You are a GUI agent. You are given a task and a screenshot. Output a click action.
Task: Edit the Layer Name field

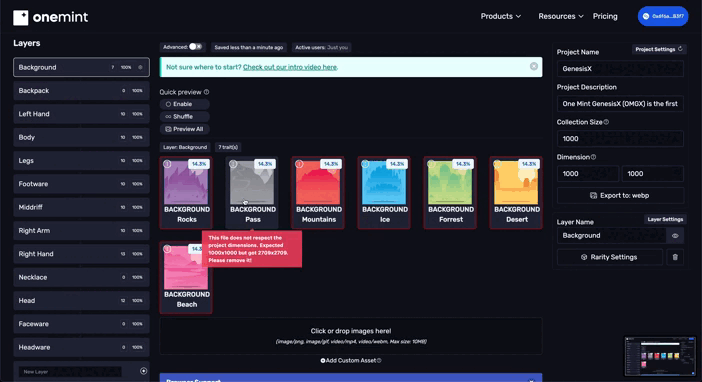coord(611,236)
